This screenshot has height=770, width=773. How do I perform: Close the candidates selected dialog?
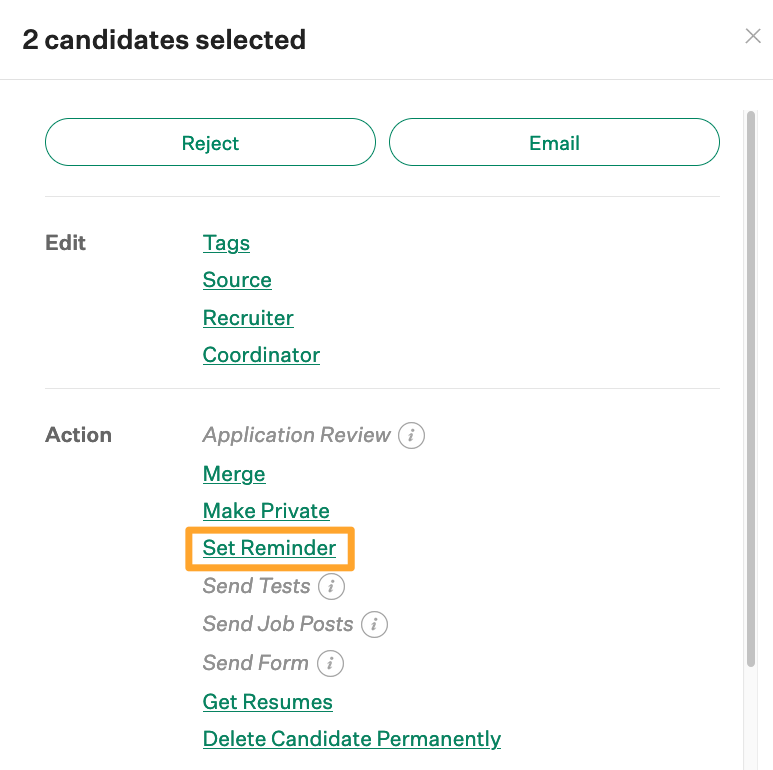click(753, 37)
